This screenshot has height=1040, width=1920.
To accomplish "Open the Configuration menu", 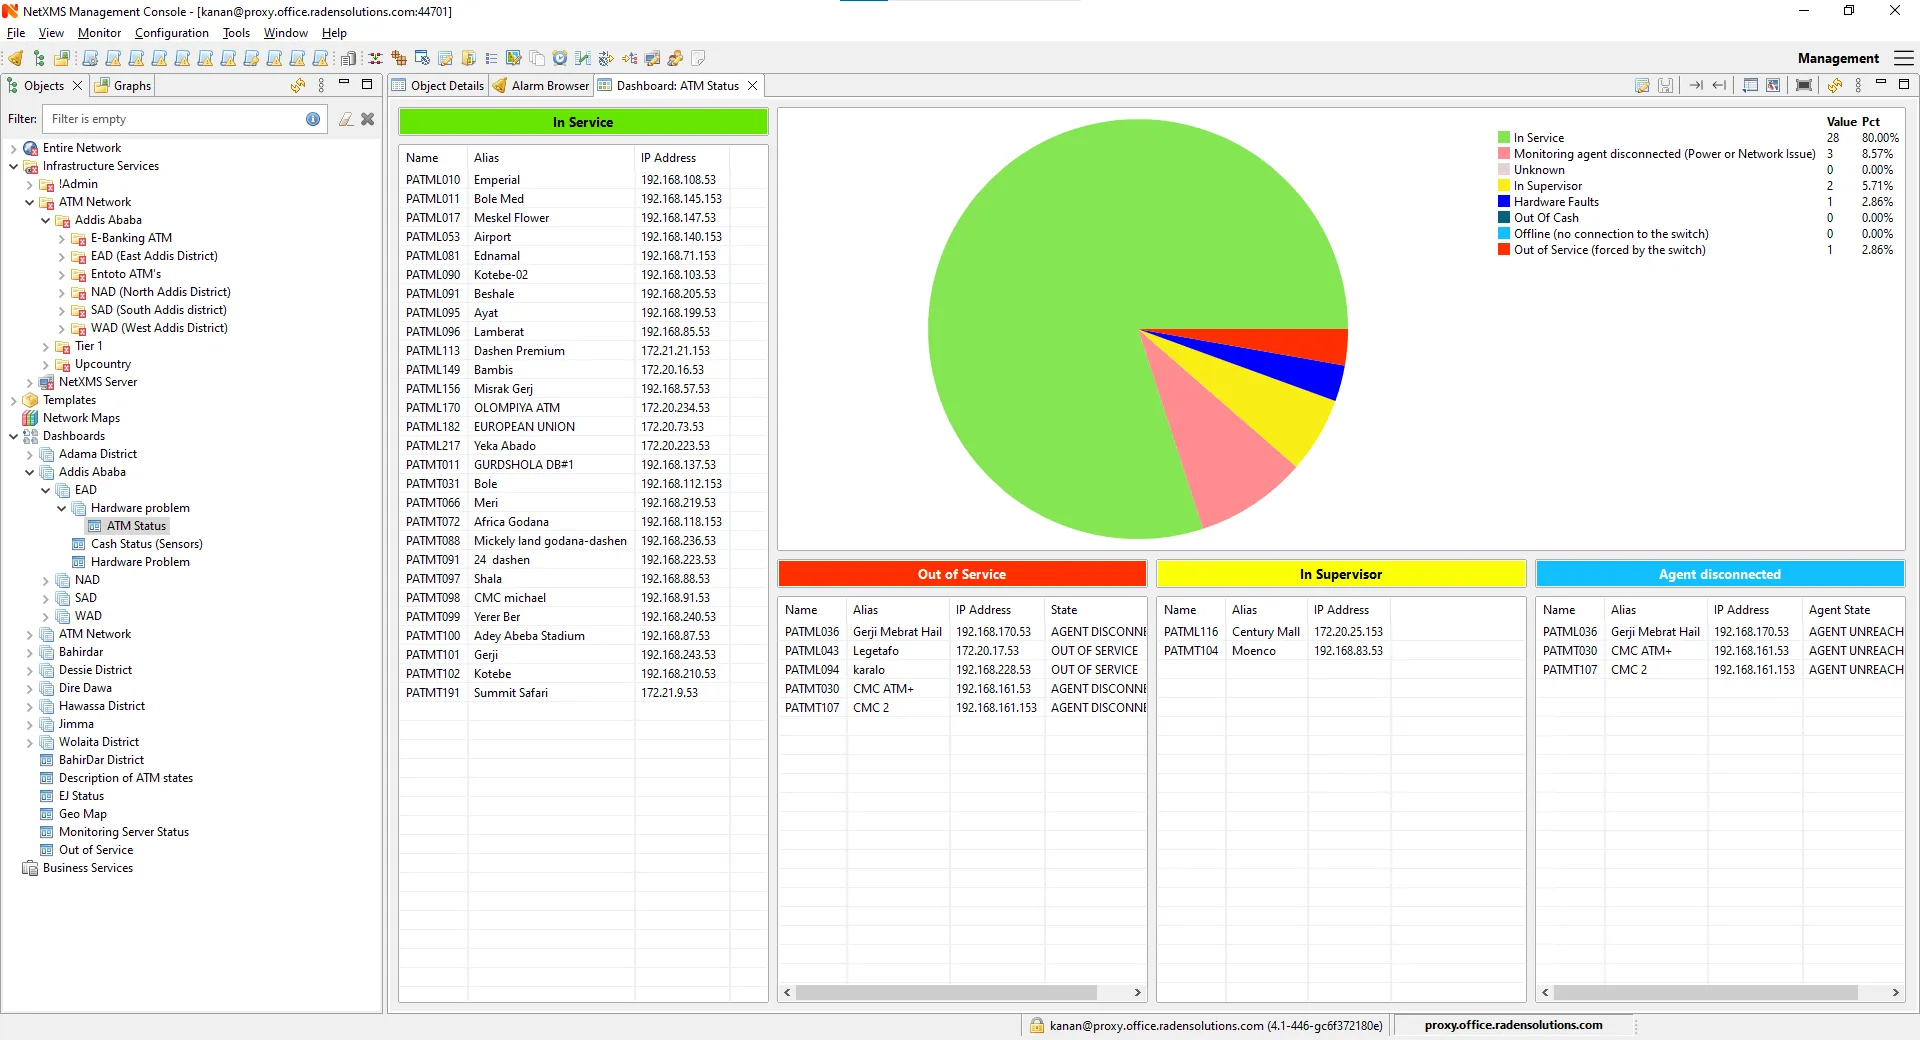I will tap(171, 33).
